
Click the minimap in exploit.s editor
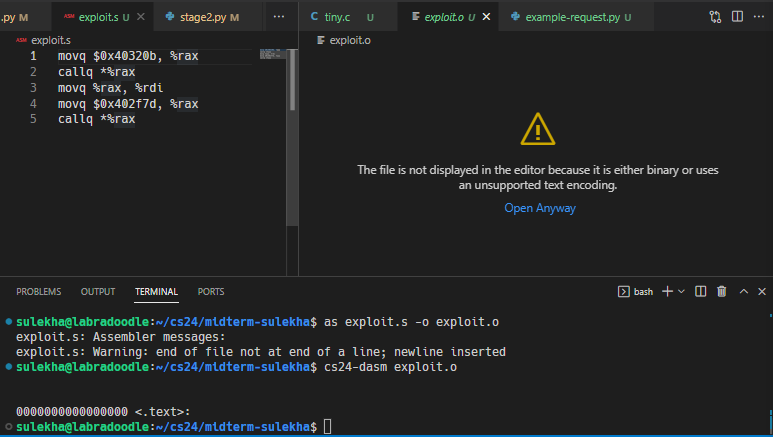(273, 55)
